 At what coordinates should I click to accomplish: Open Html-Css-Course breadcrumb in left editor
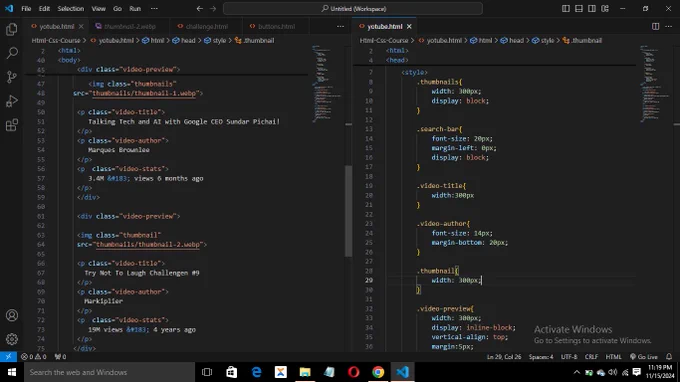[x=56, y=40]
